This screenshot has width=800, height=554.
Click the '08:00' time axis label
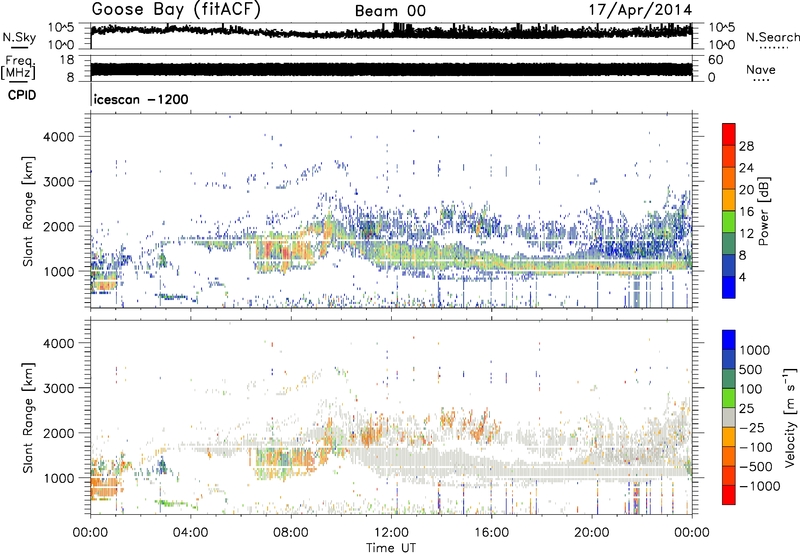tap(291, 533)
